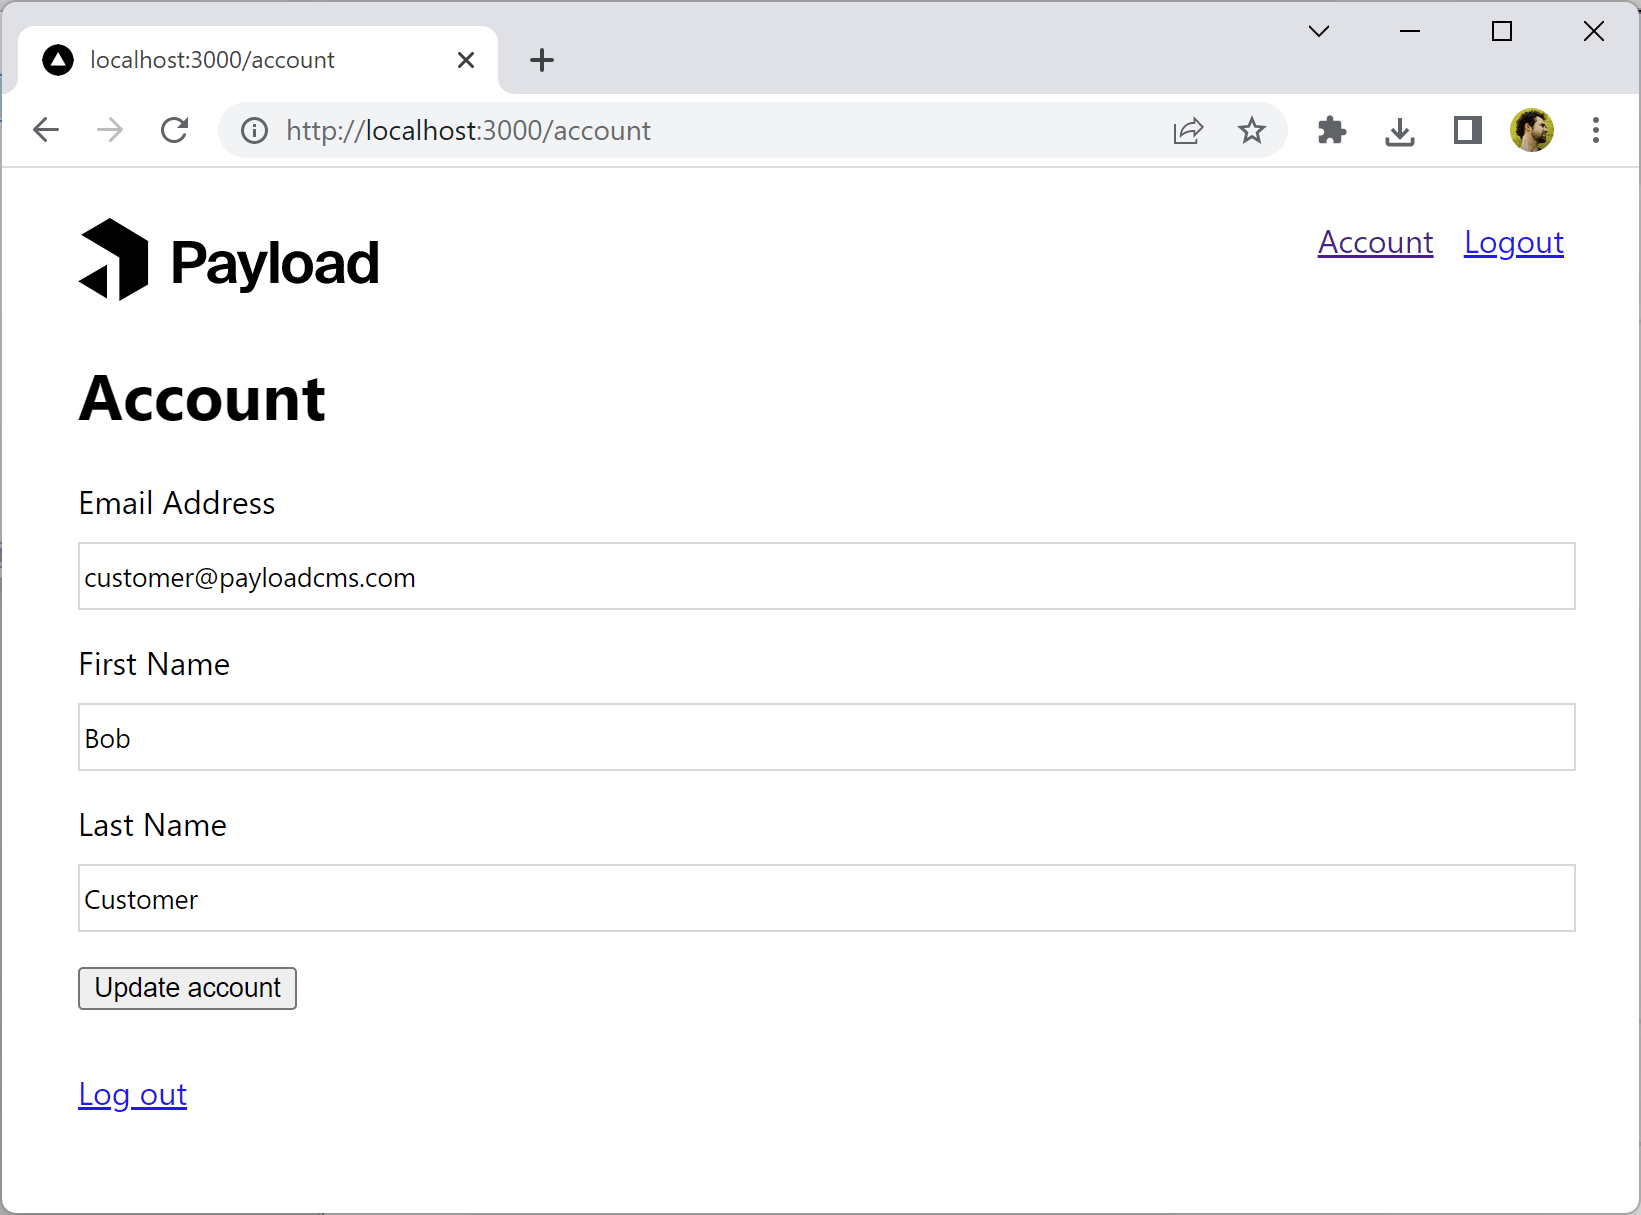Click the share page icon
Viewport: 1641px width, 1215px height.
tap(1188, 131)
